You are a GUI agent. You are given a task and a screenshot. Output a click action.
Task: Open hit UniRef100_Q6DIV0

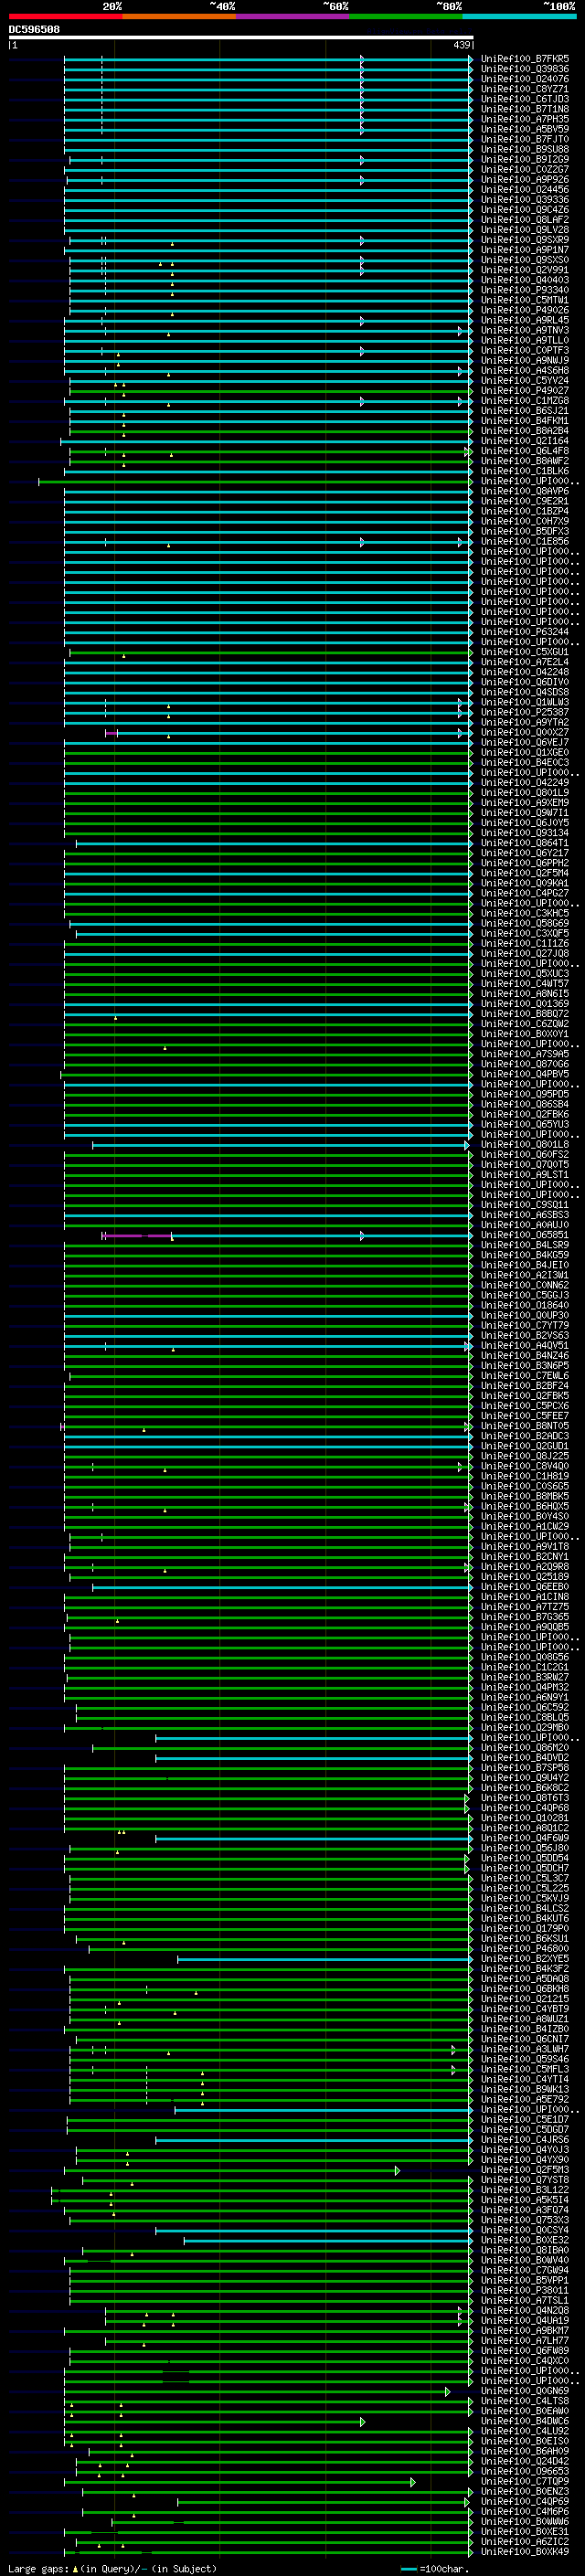[525, 682]
